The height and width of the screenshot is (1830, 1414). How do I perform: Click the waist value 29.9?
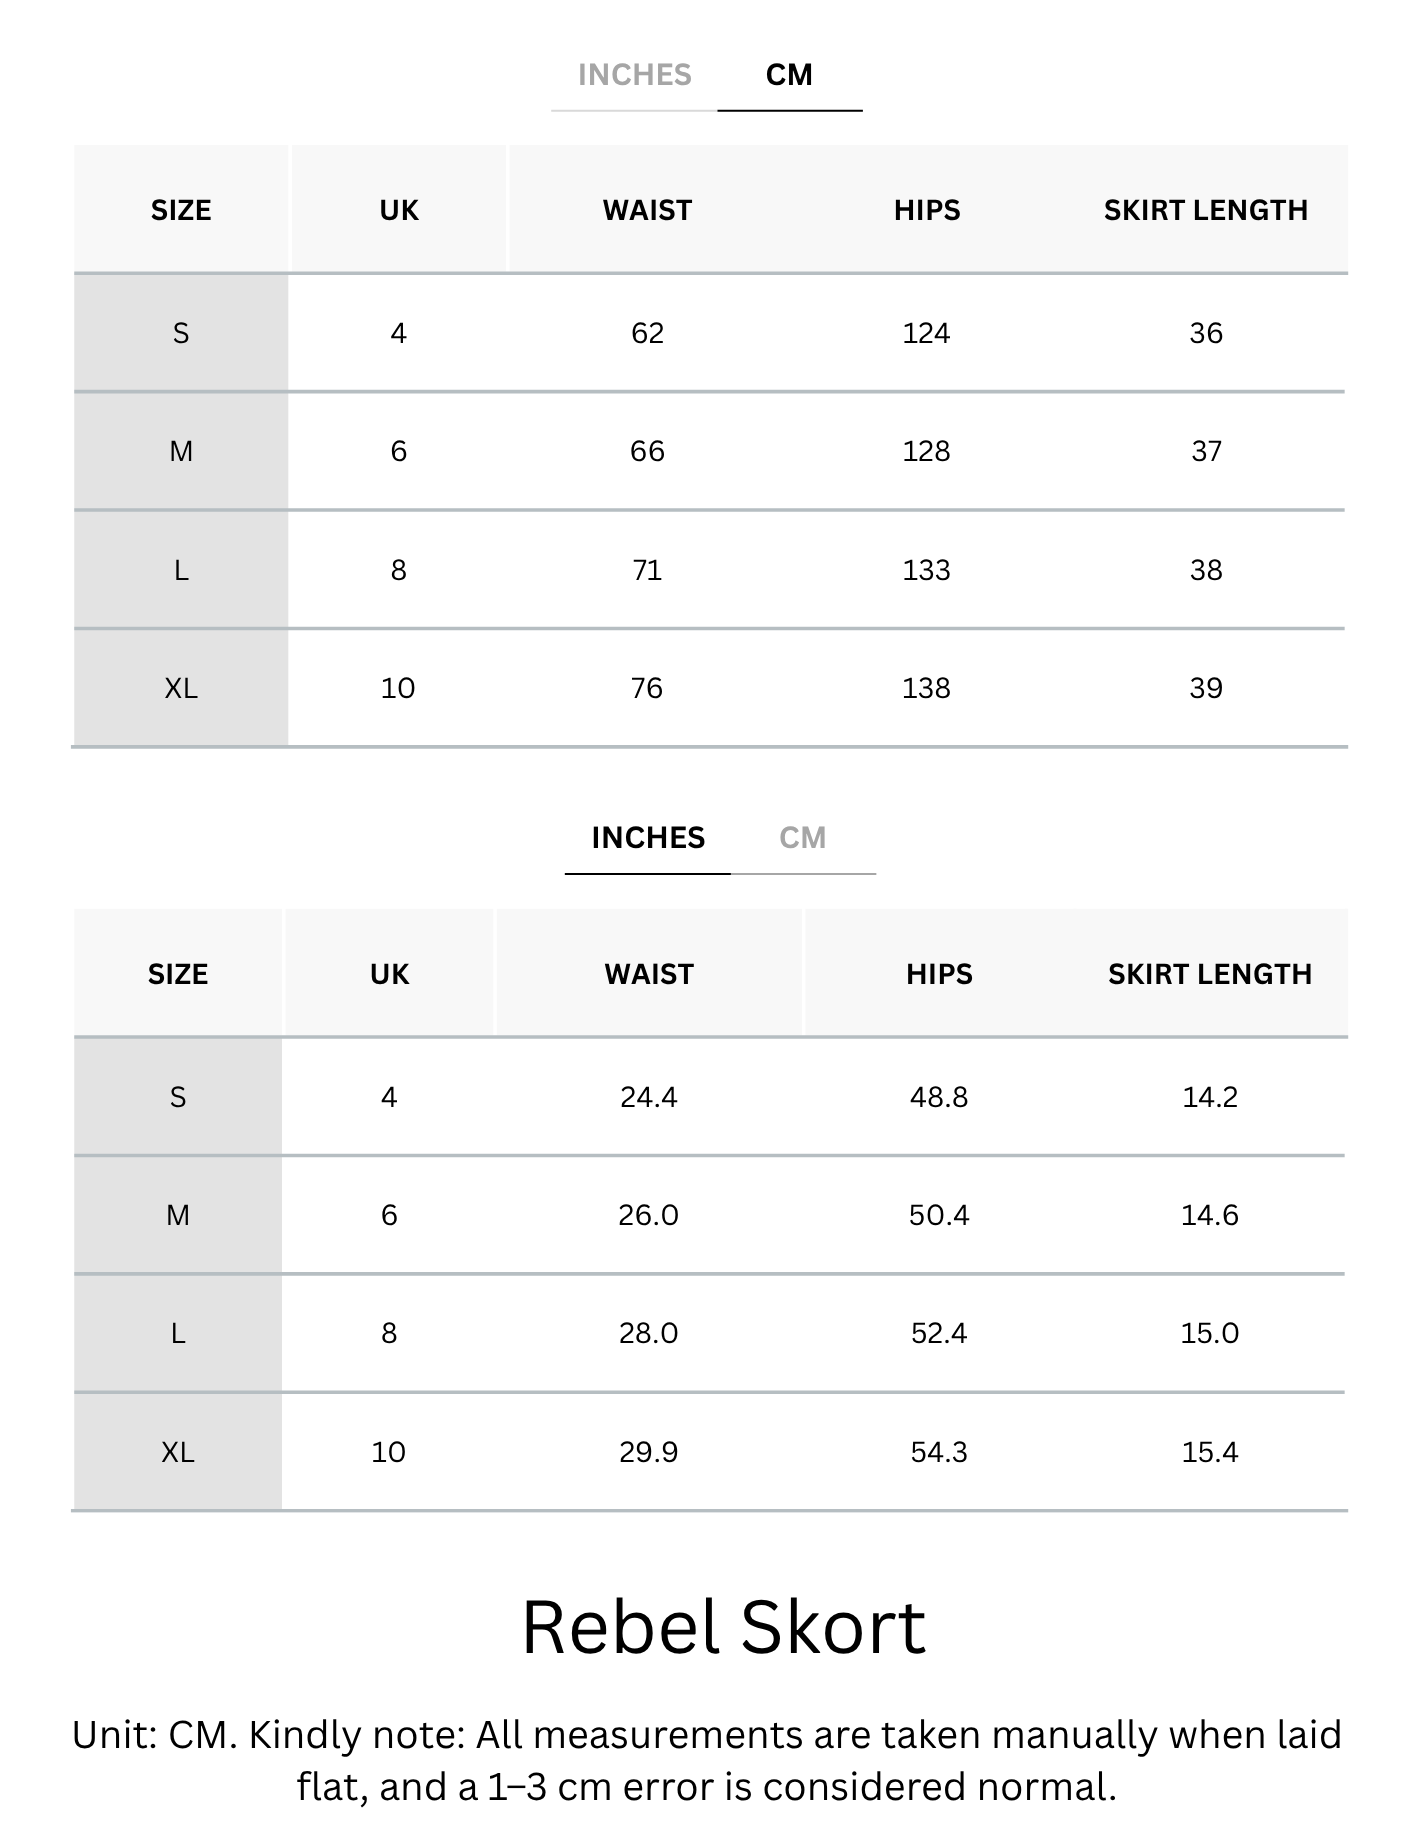[648, 1452]
